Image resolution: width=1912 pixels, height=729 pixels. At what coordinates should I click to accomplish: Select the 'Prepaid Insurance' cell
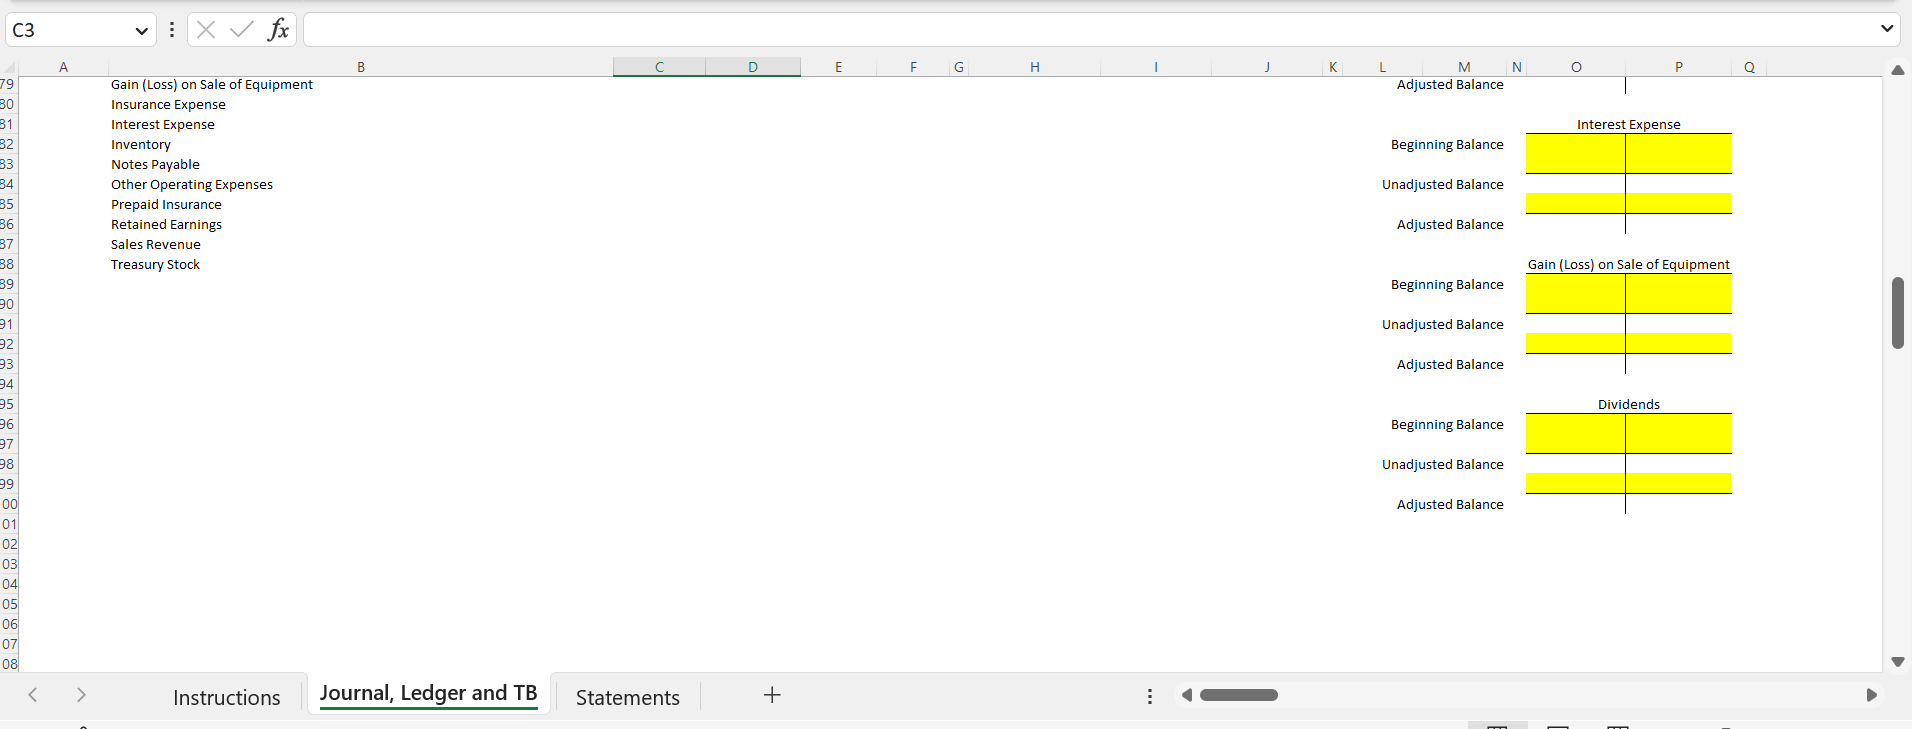click(166, 205)
